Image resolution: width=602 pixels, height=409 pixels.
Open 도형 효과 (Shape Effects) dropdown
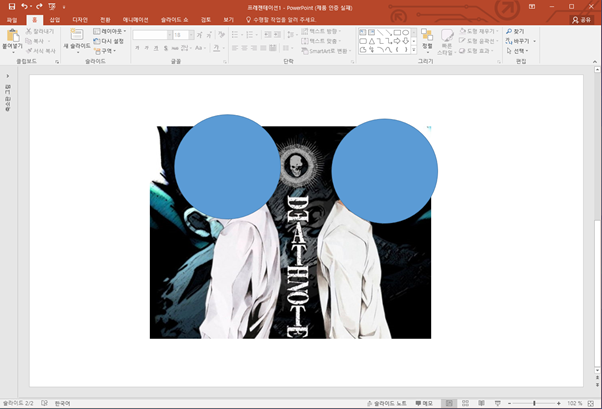point(476,51)
